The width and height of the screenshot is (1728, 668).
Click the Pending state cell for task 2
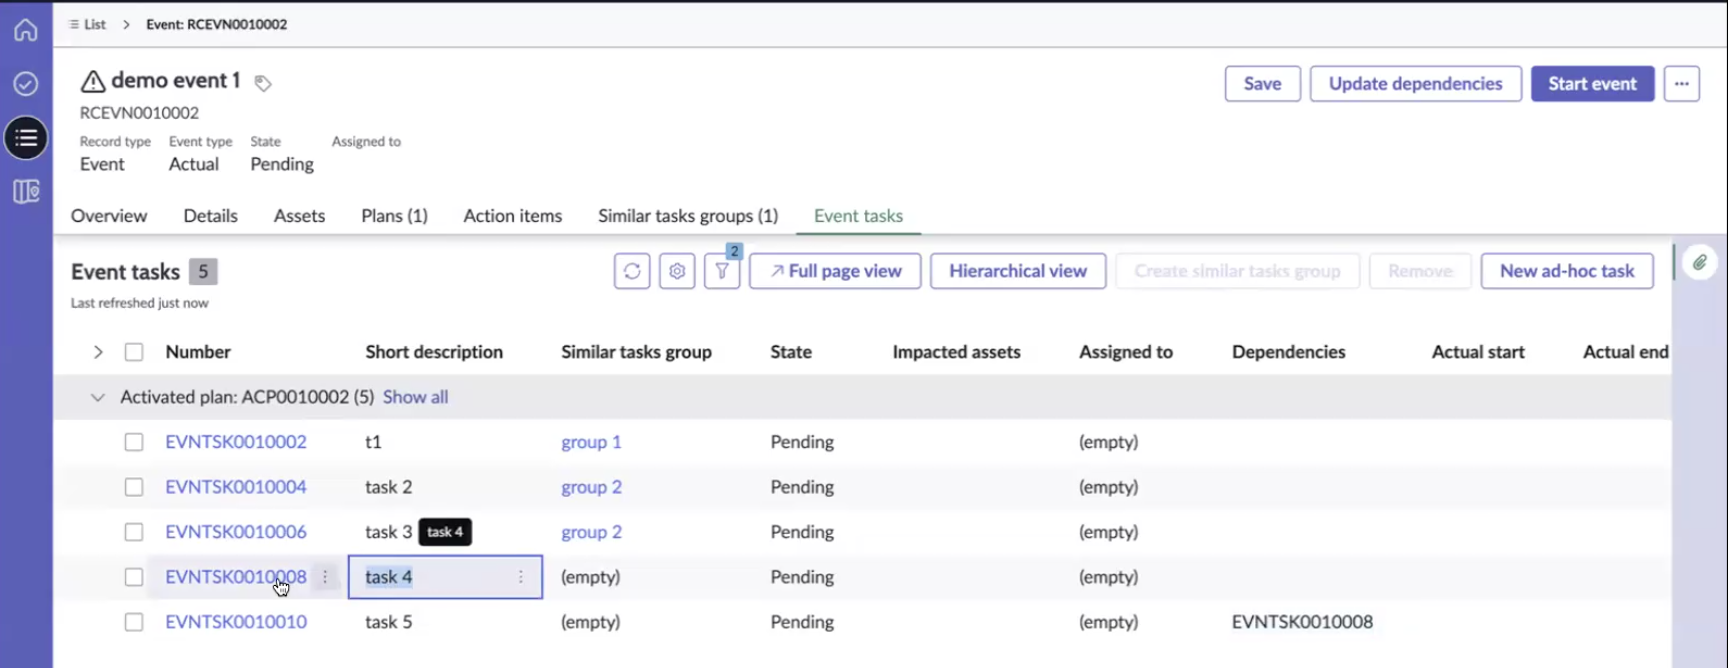tap(802, 487)
